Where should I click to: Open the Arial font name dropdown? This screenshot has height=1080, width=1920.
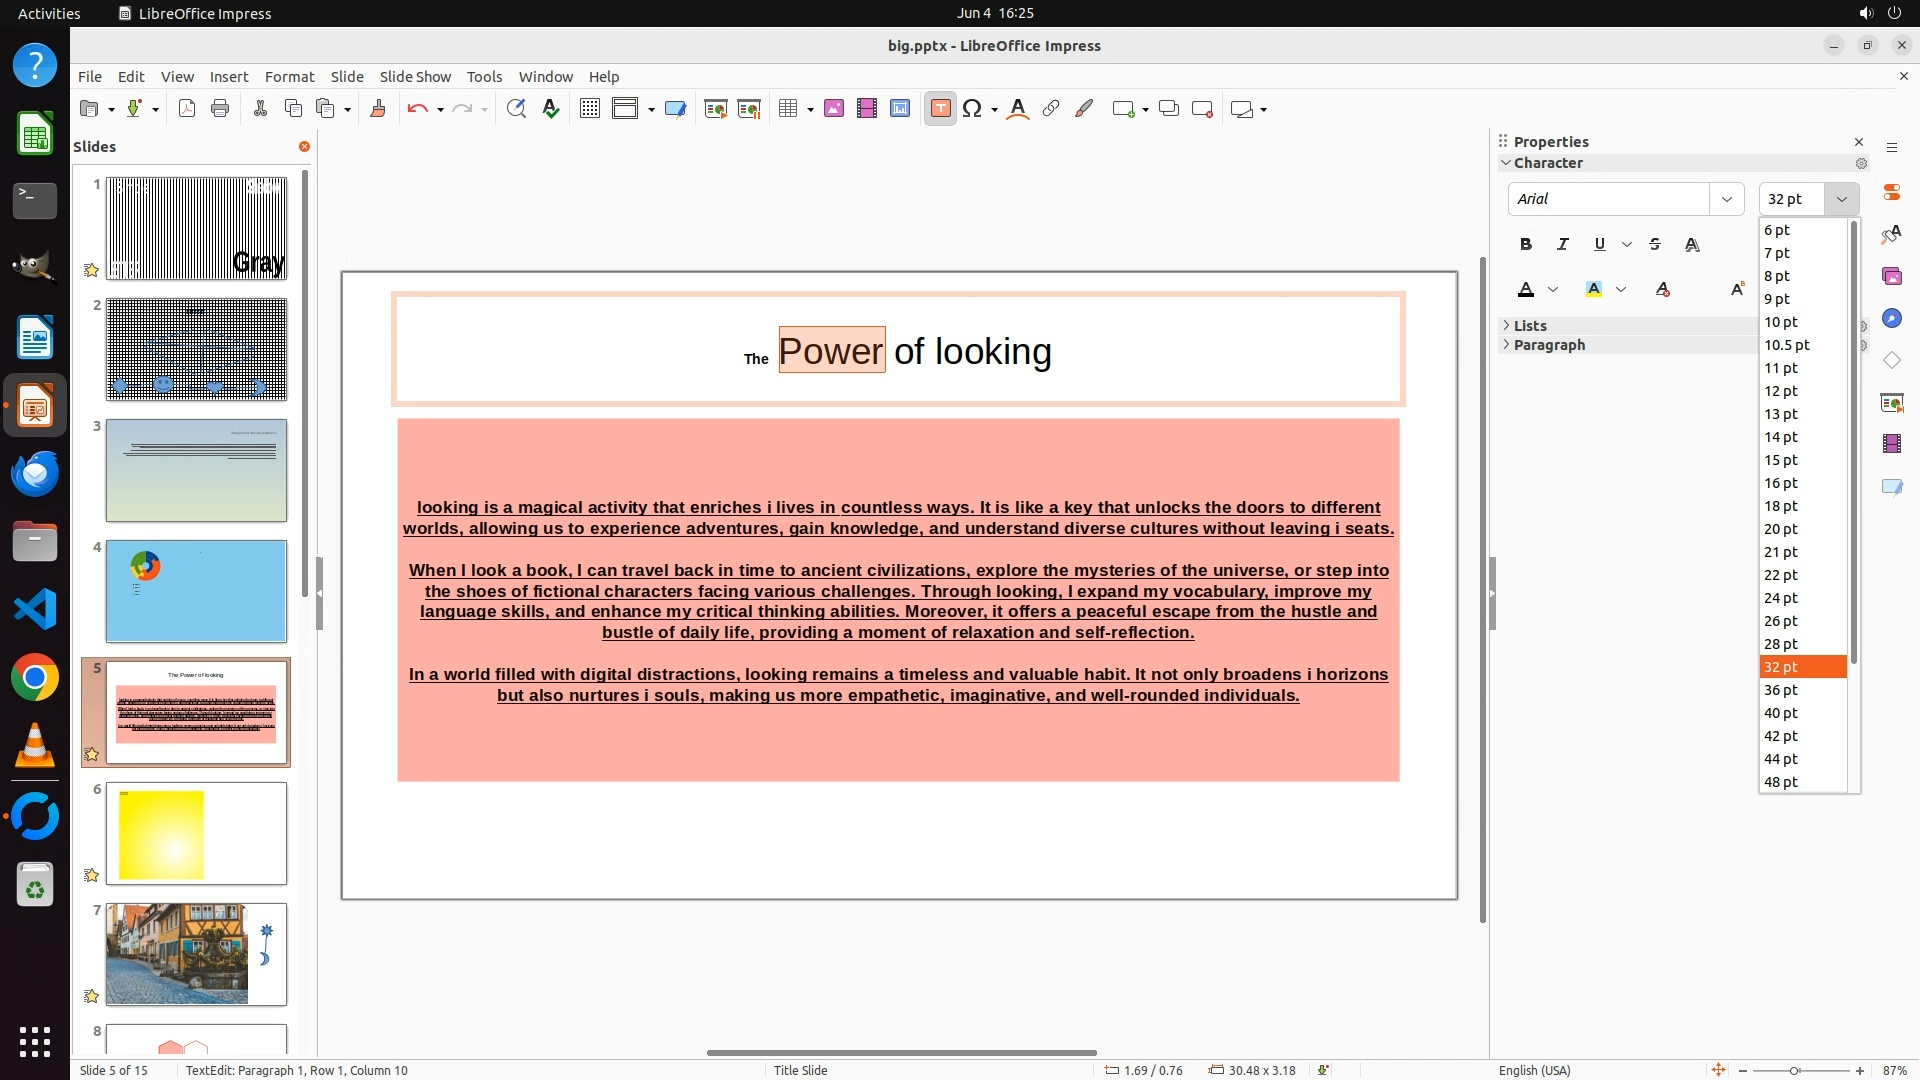pos(1726,199)
